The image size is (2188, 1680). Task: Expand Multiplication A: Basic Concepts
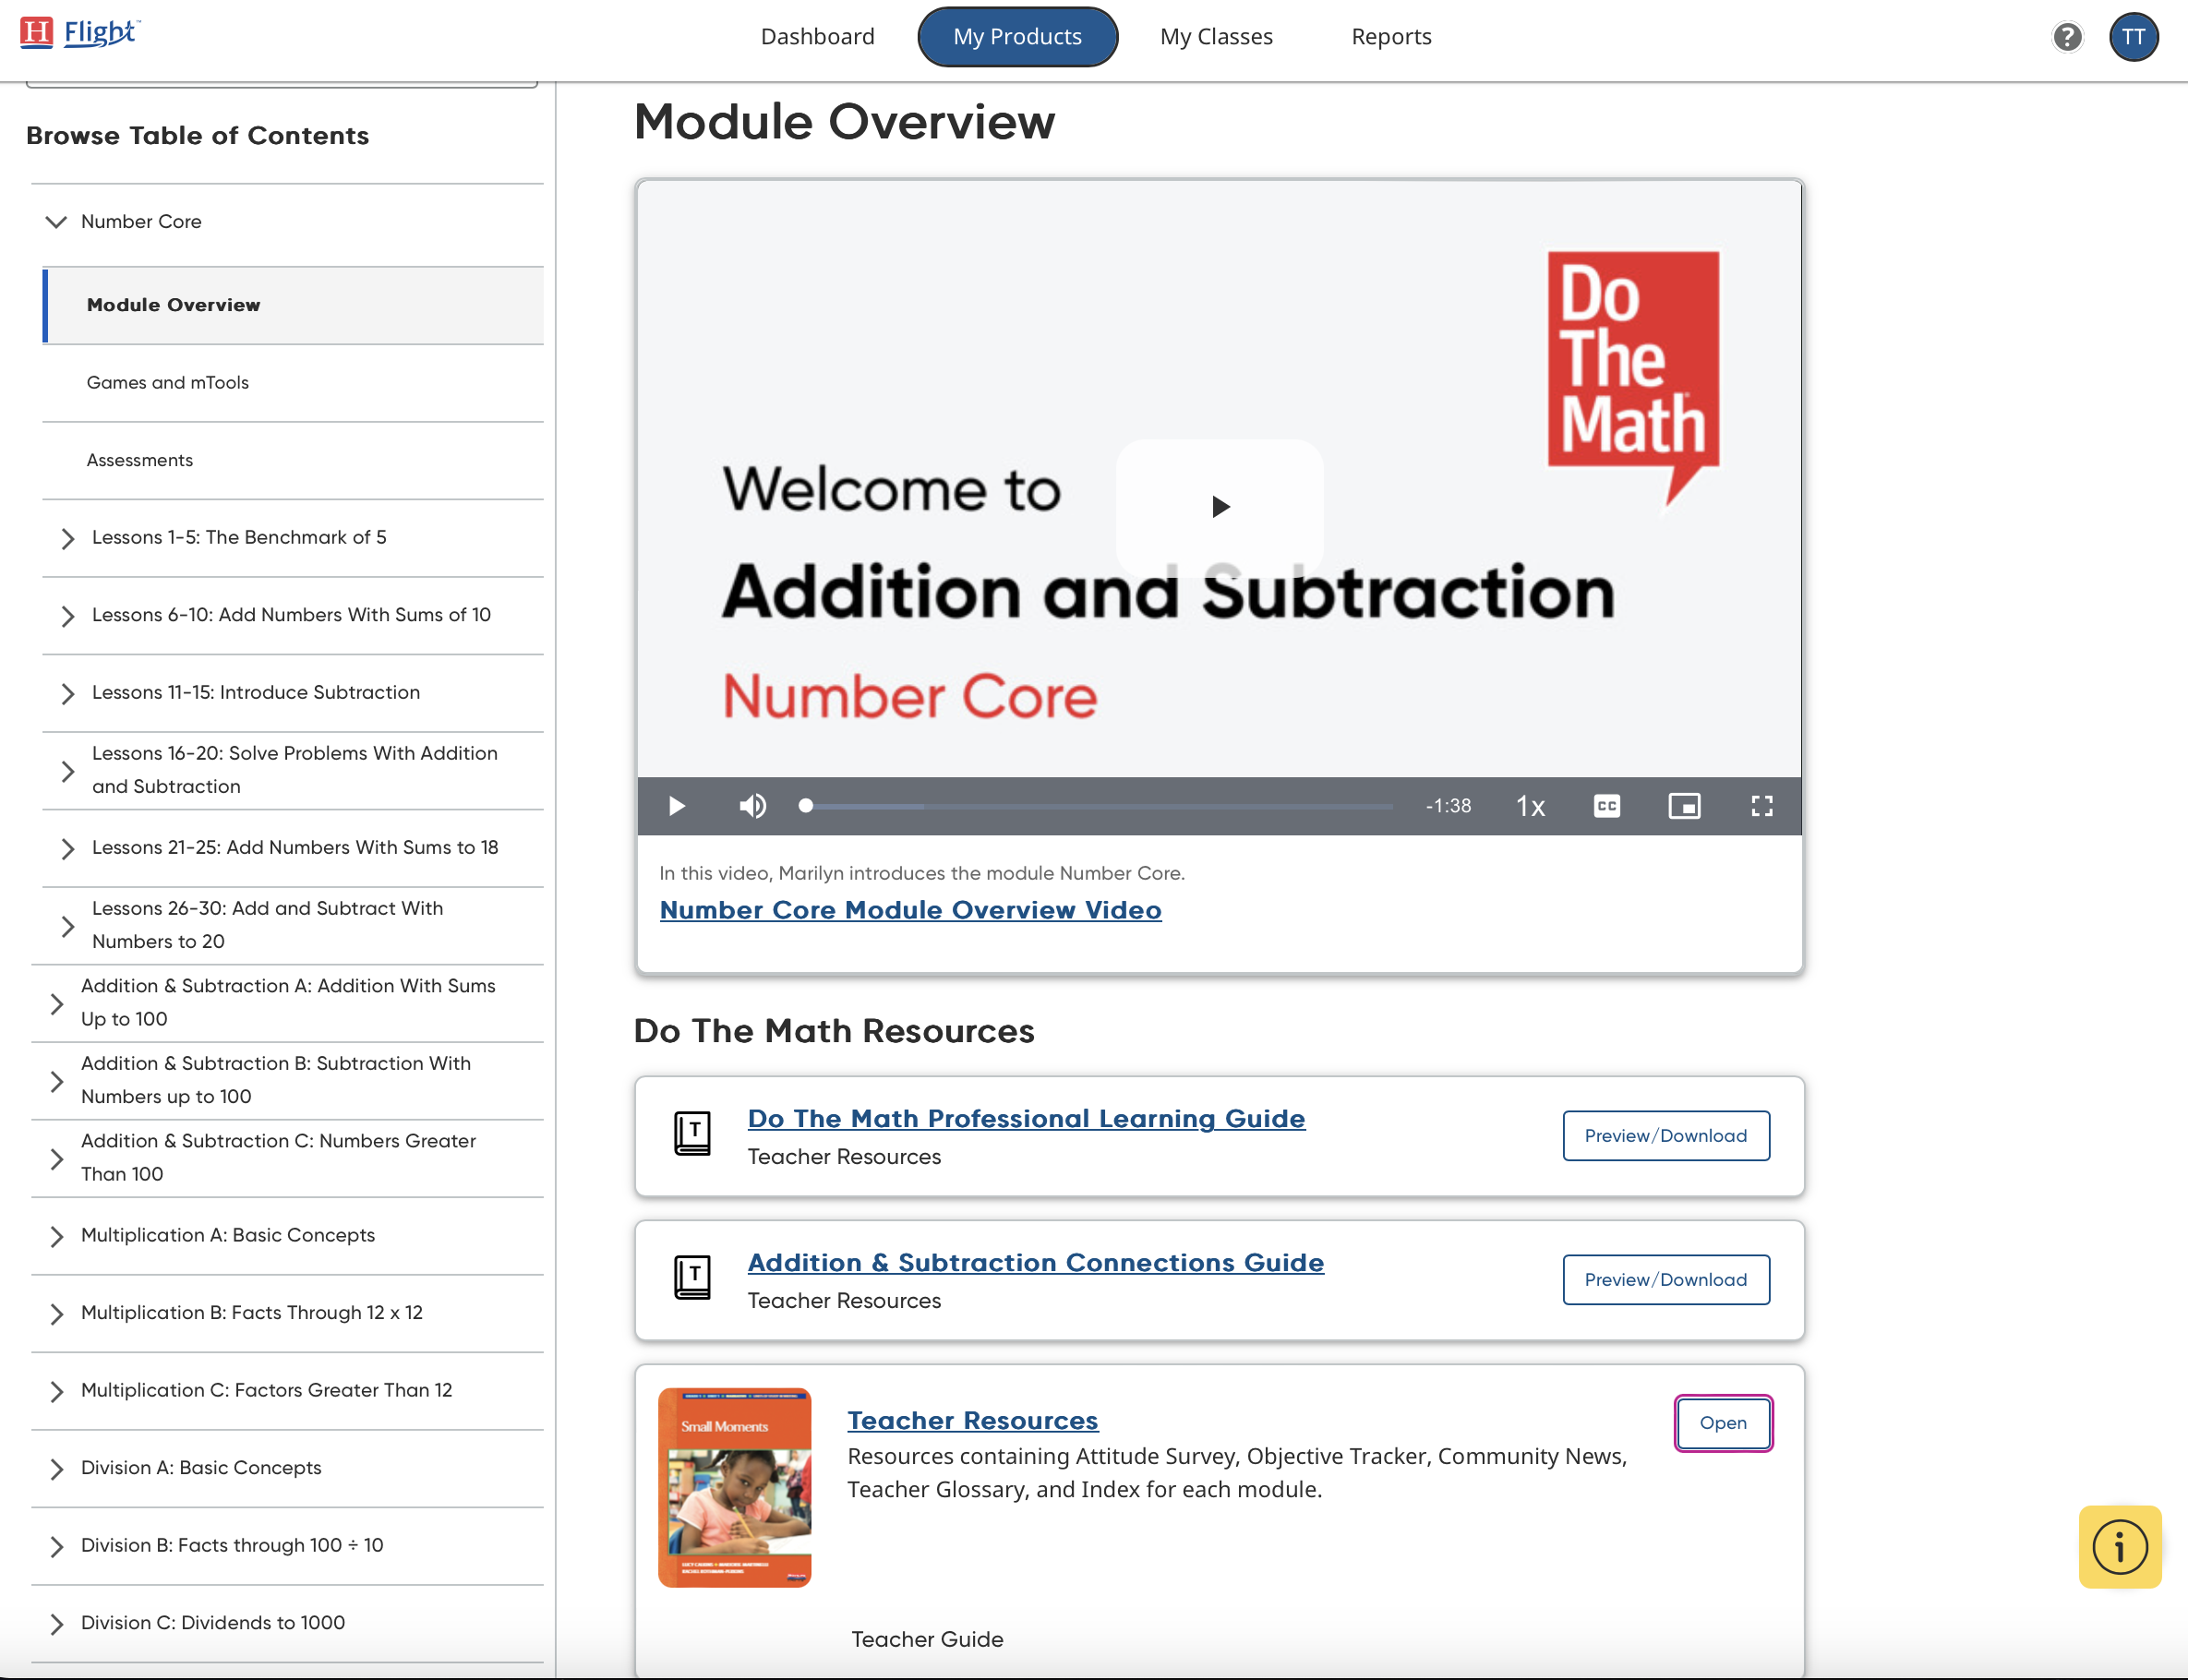point(57,1236)
